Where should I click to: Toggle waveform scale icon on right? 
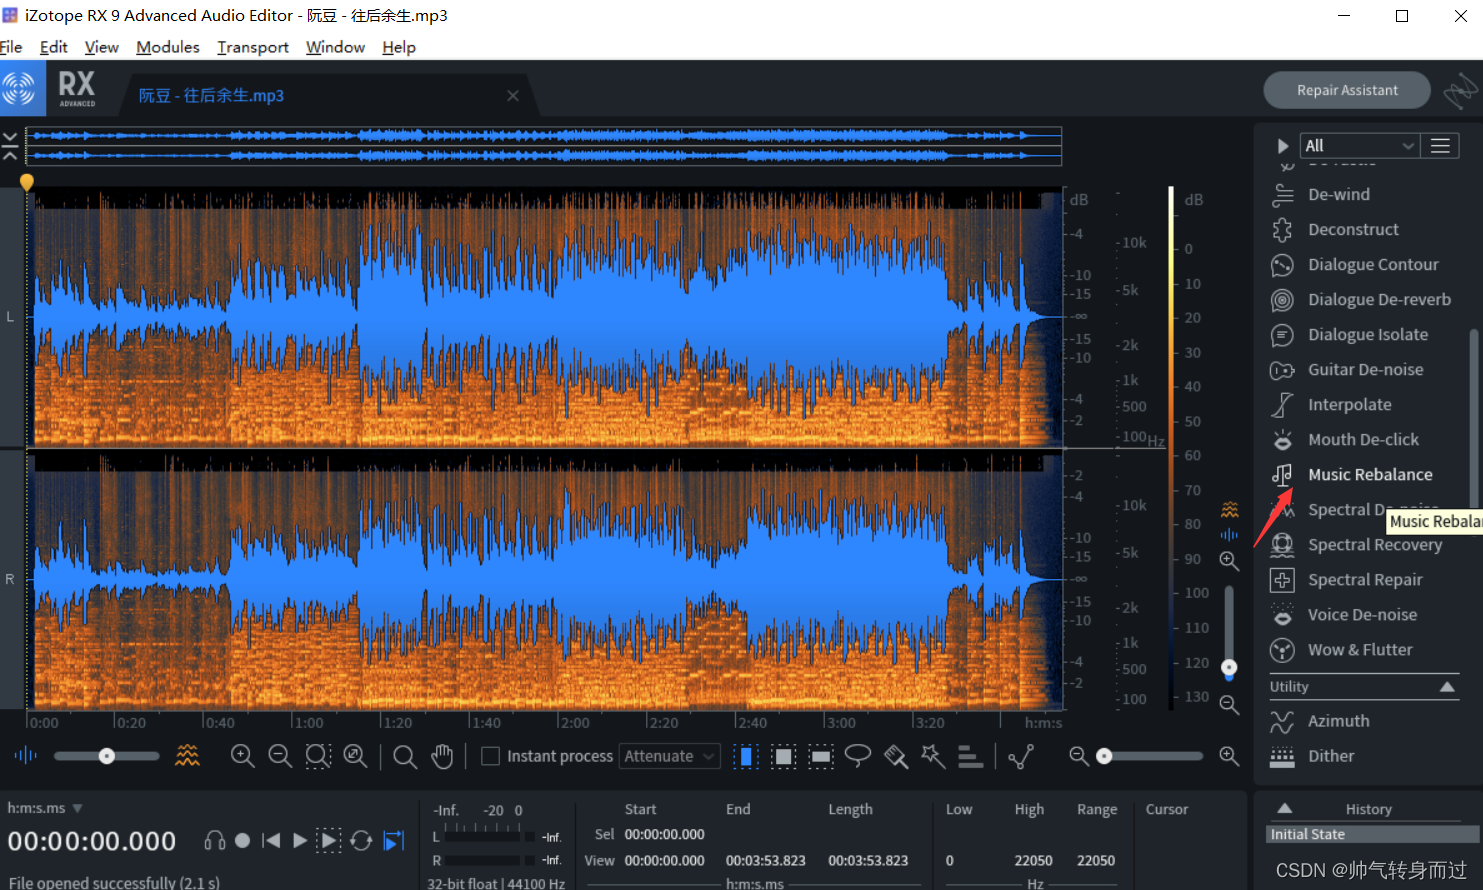(1229, 534)
